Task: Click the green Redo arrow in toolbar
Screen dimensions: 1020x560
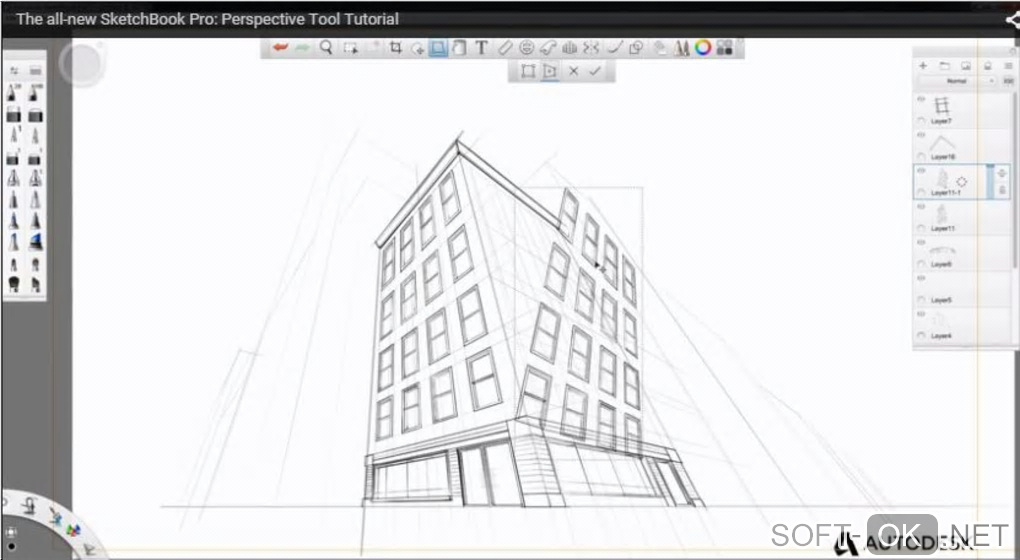Action: (x=302, y=47)
